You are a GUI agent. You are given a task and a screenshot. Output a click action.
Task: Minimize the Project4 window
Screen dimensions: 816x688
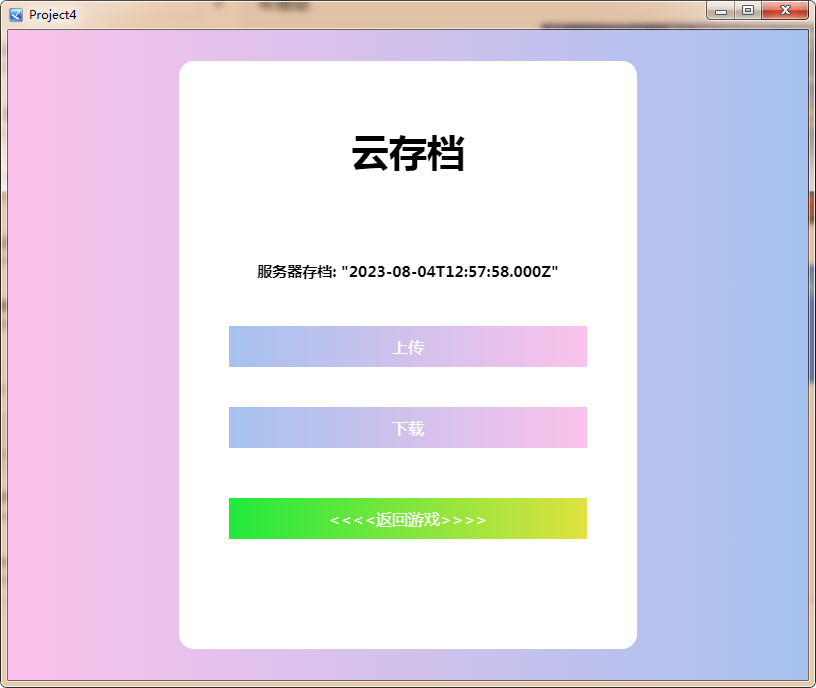tap(721, 10)
